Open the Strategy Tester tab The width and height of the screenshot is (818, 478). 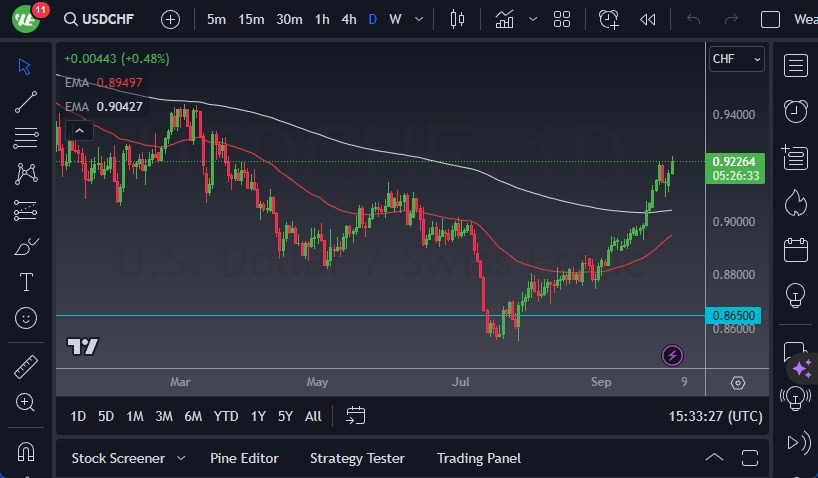(357, 458)
